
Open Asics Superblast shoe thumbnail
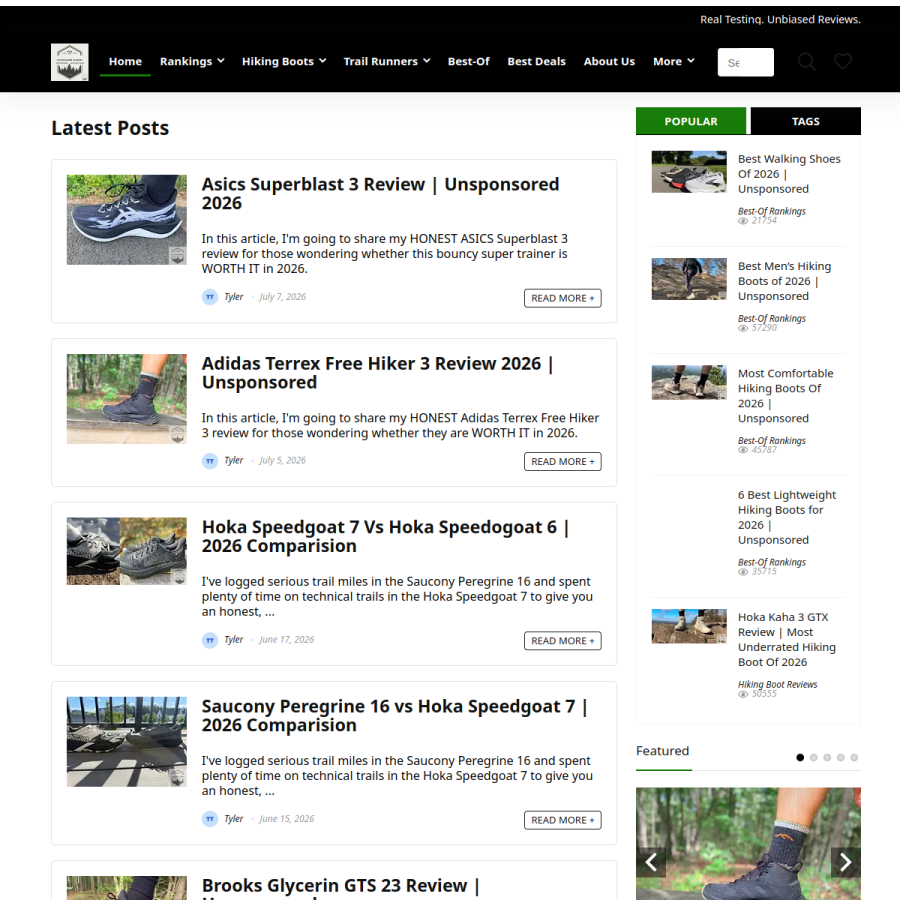(x=126, y=220)
